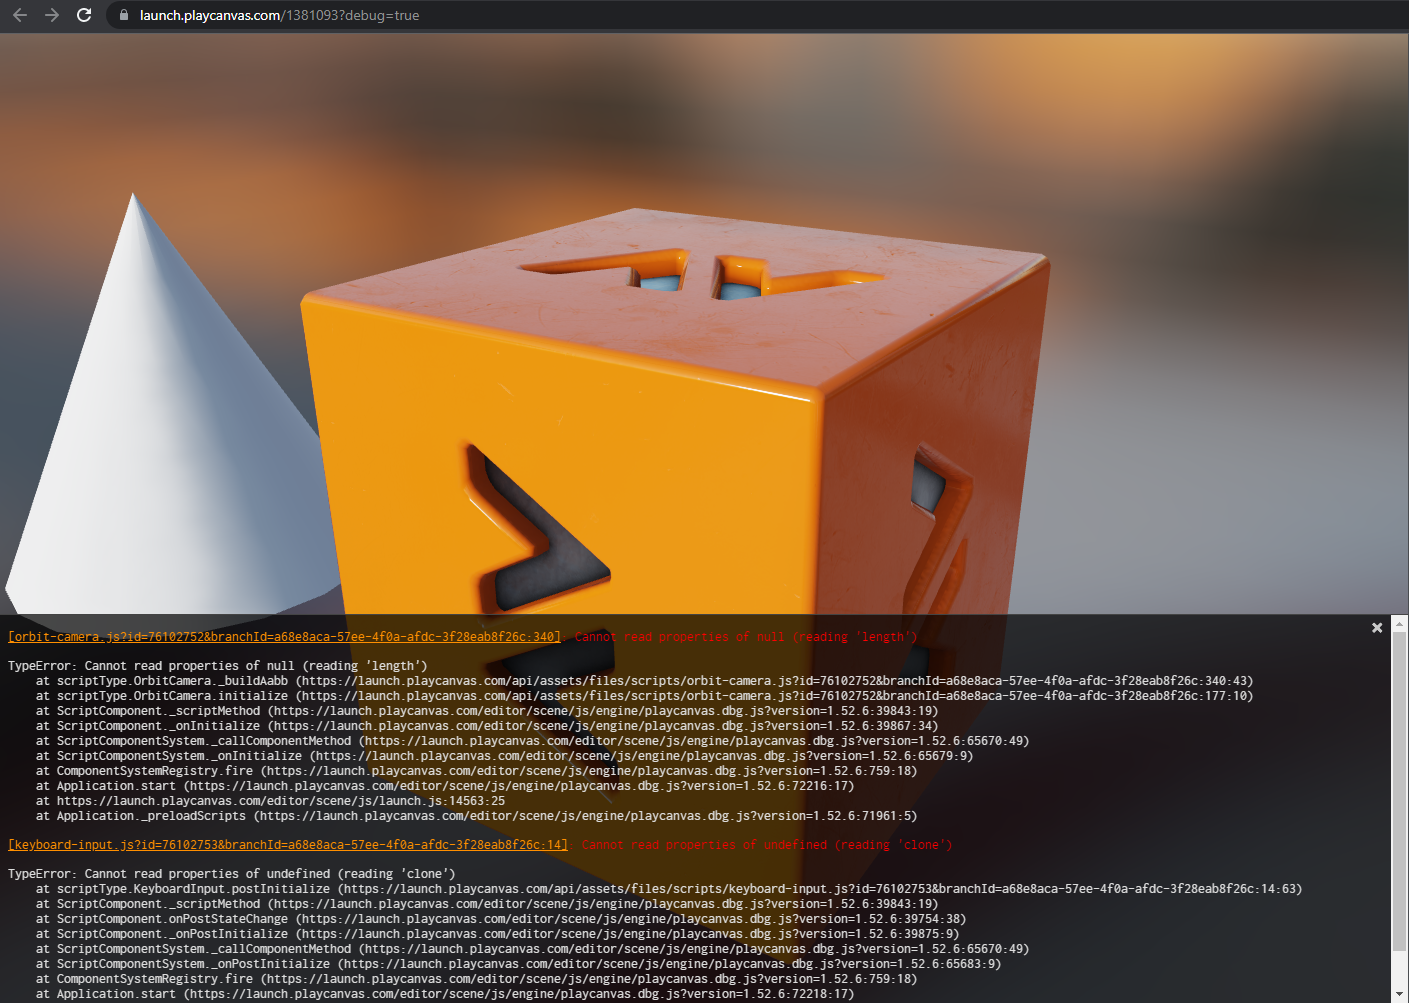This screenshot has width=1409, height=1003.
Task: Open the orbit-camera.js error source link
Action: tap(283, 636)
